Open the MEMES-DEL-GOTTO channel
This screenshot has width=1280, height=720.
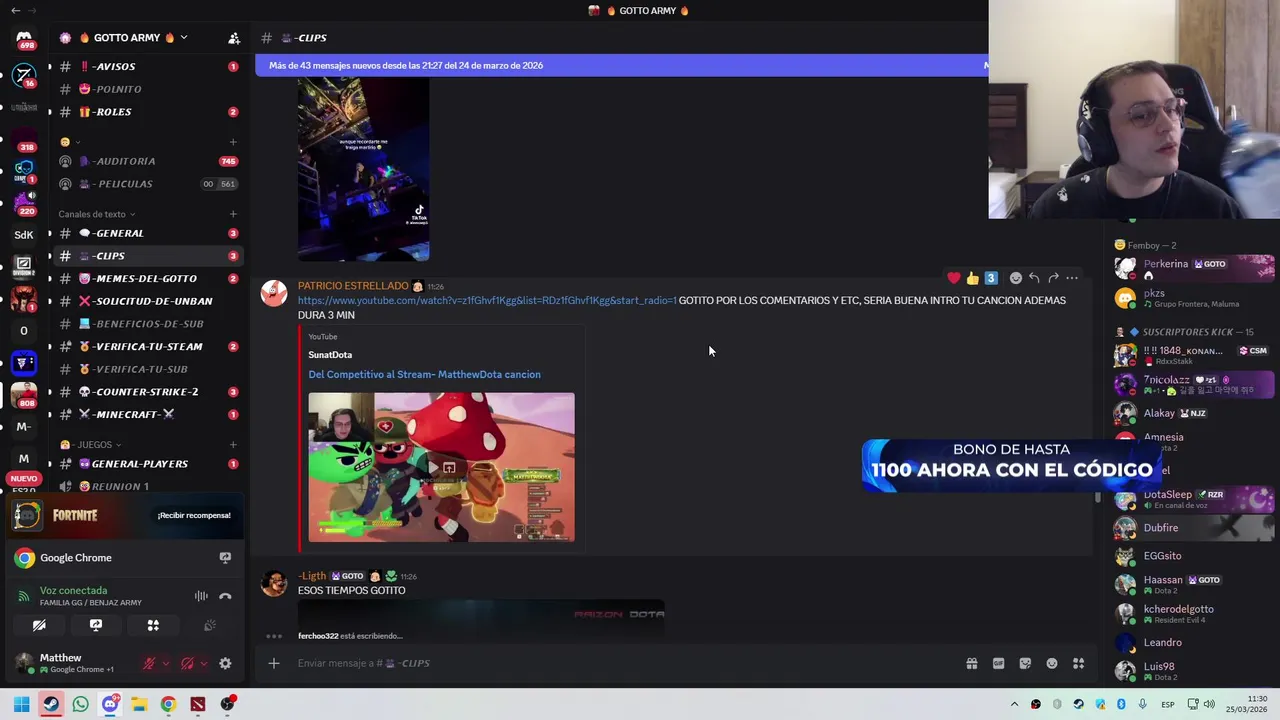tap(146, 278)
